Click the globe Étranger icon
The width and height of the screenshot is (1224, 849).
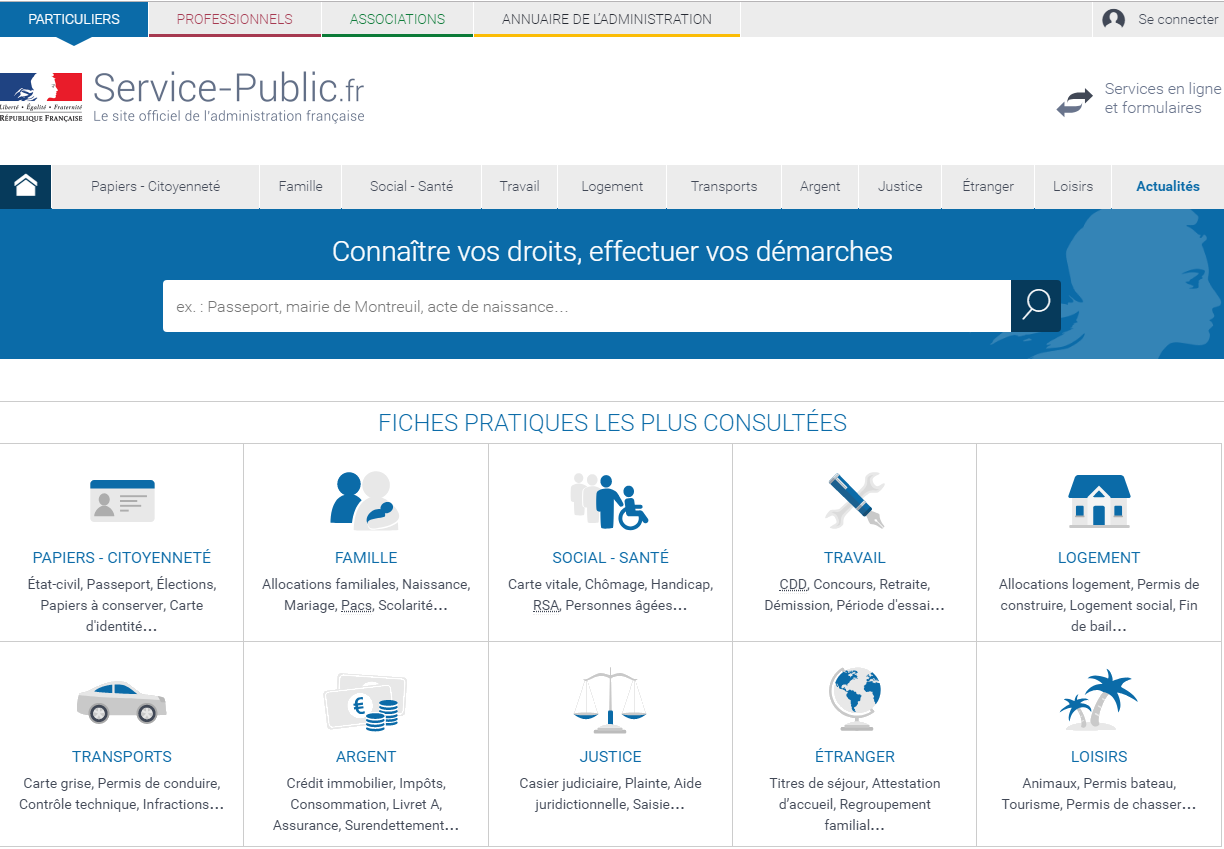point(855,699)
